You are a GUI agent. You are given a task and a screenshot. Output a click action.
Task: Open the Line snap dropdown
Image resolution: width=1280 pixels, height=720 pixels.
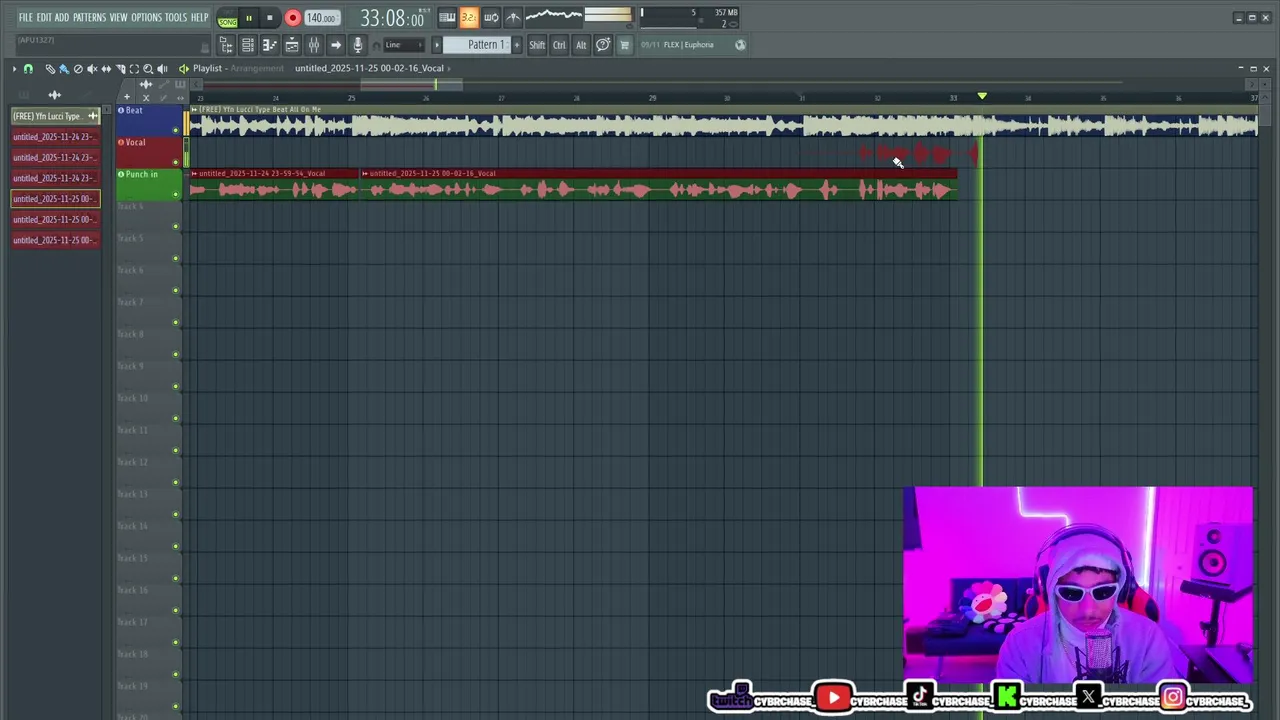pos(403,45)
